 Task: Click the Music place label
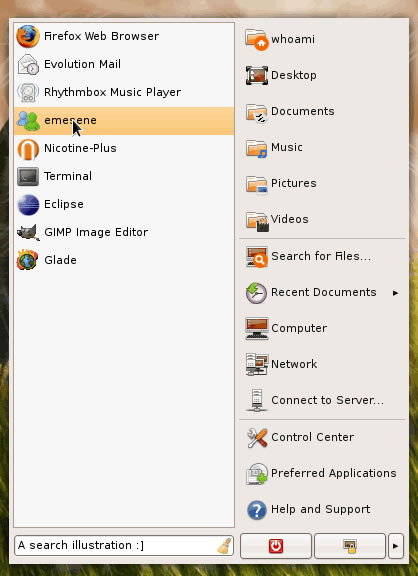pos(287,147)
